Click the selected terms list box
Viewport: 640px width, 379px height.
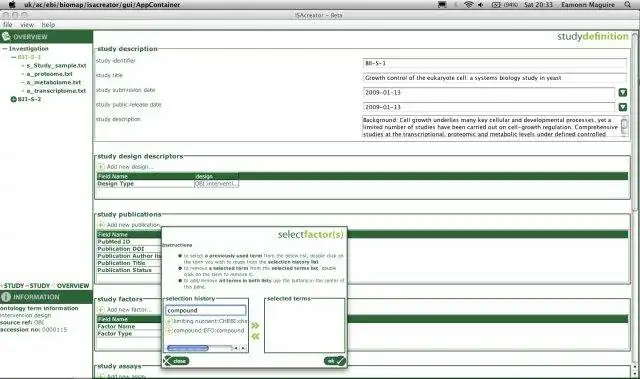pyautogui.click(x=304, y=327)
